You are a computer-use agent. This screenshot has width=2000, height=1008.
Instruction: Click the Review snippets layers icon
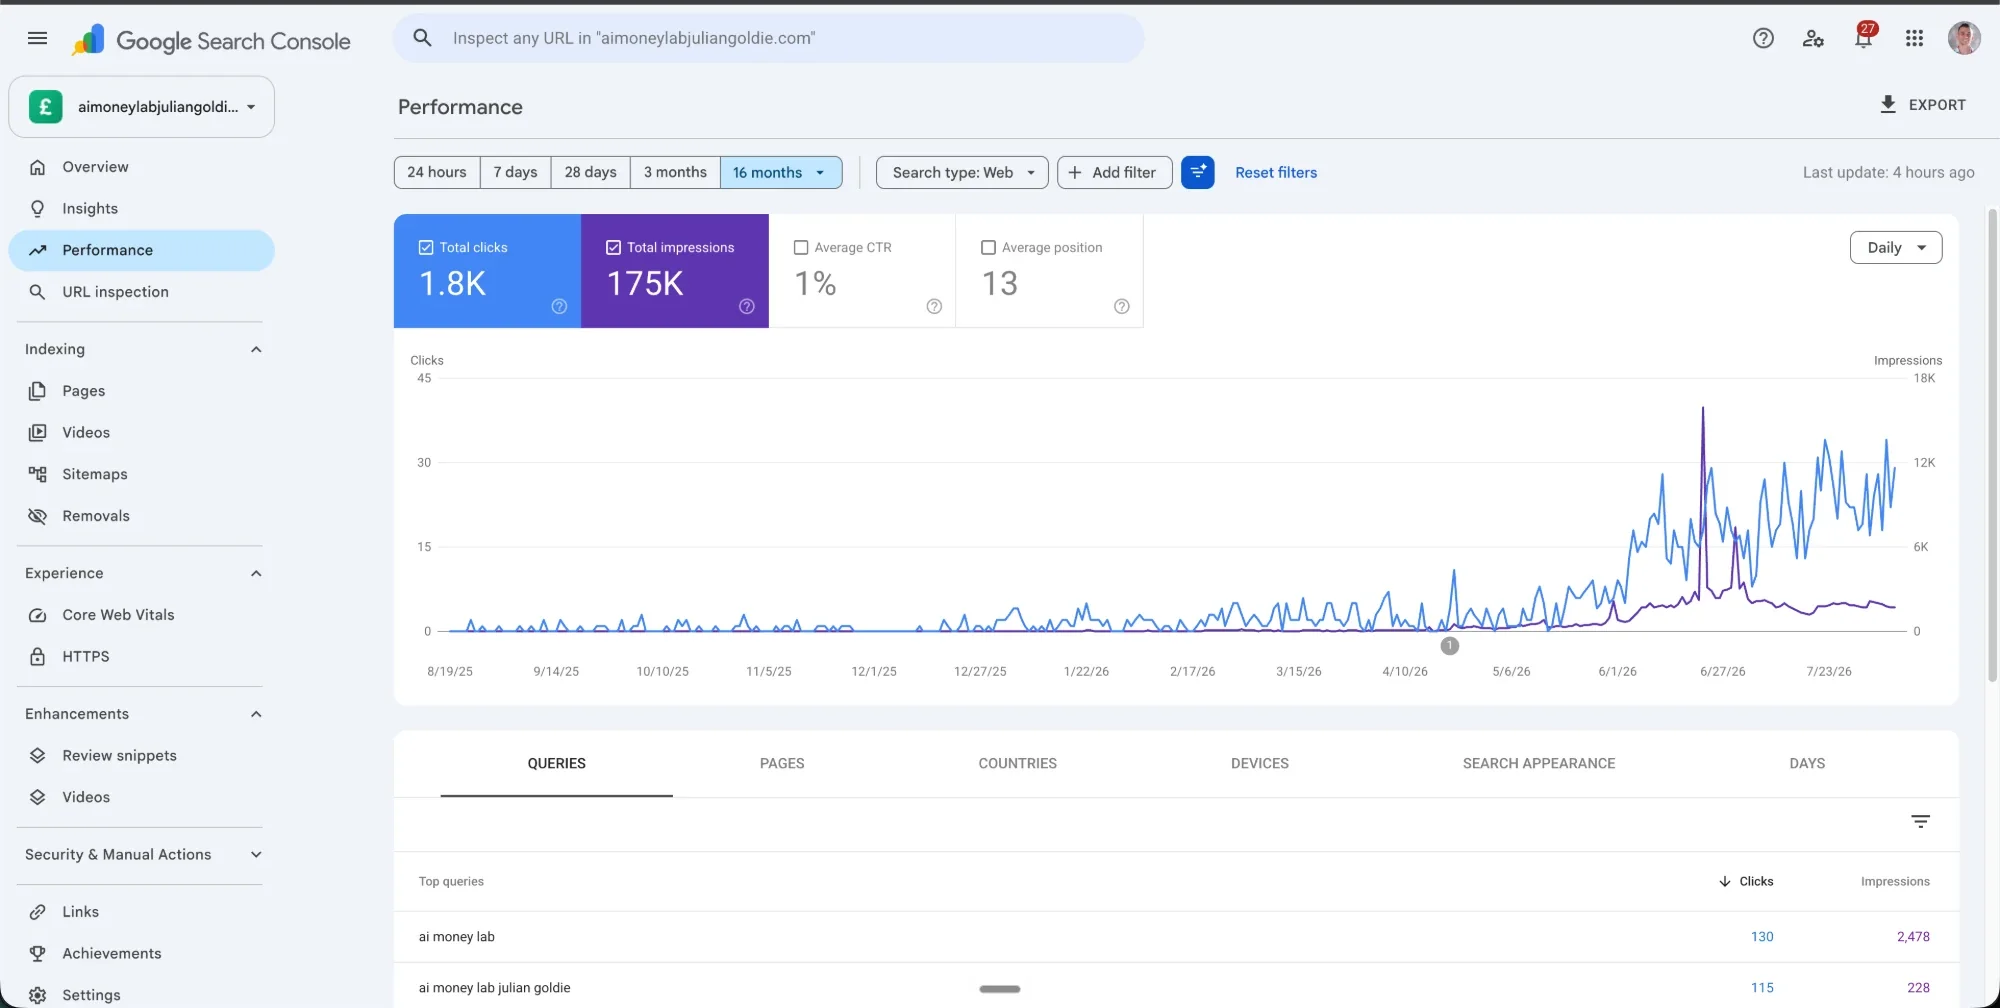pos(37,756)
